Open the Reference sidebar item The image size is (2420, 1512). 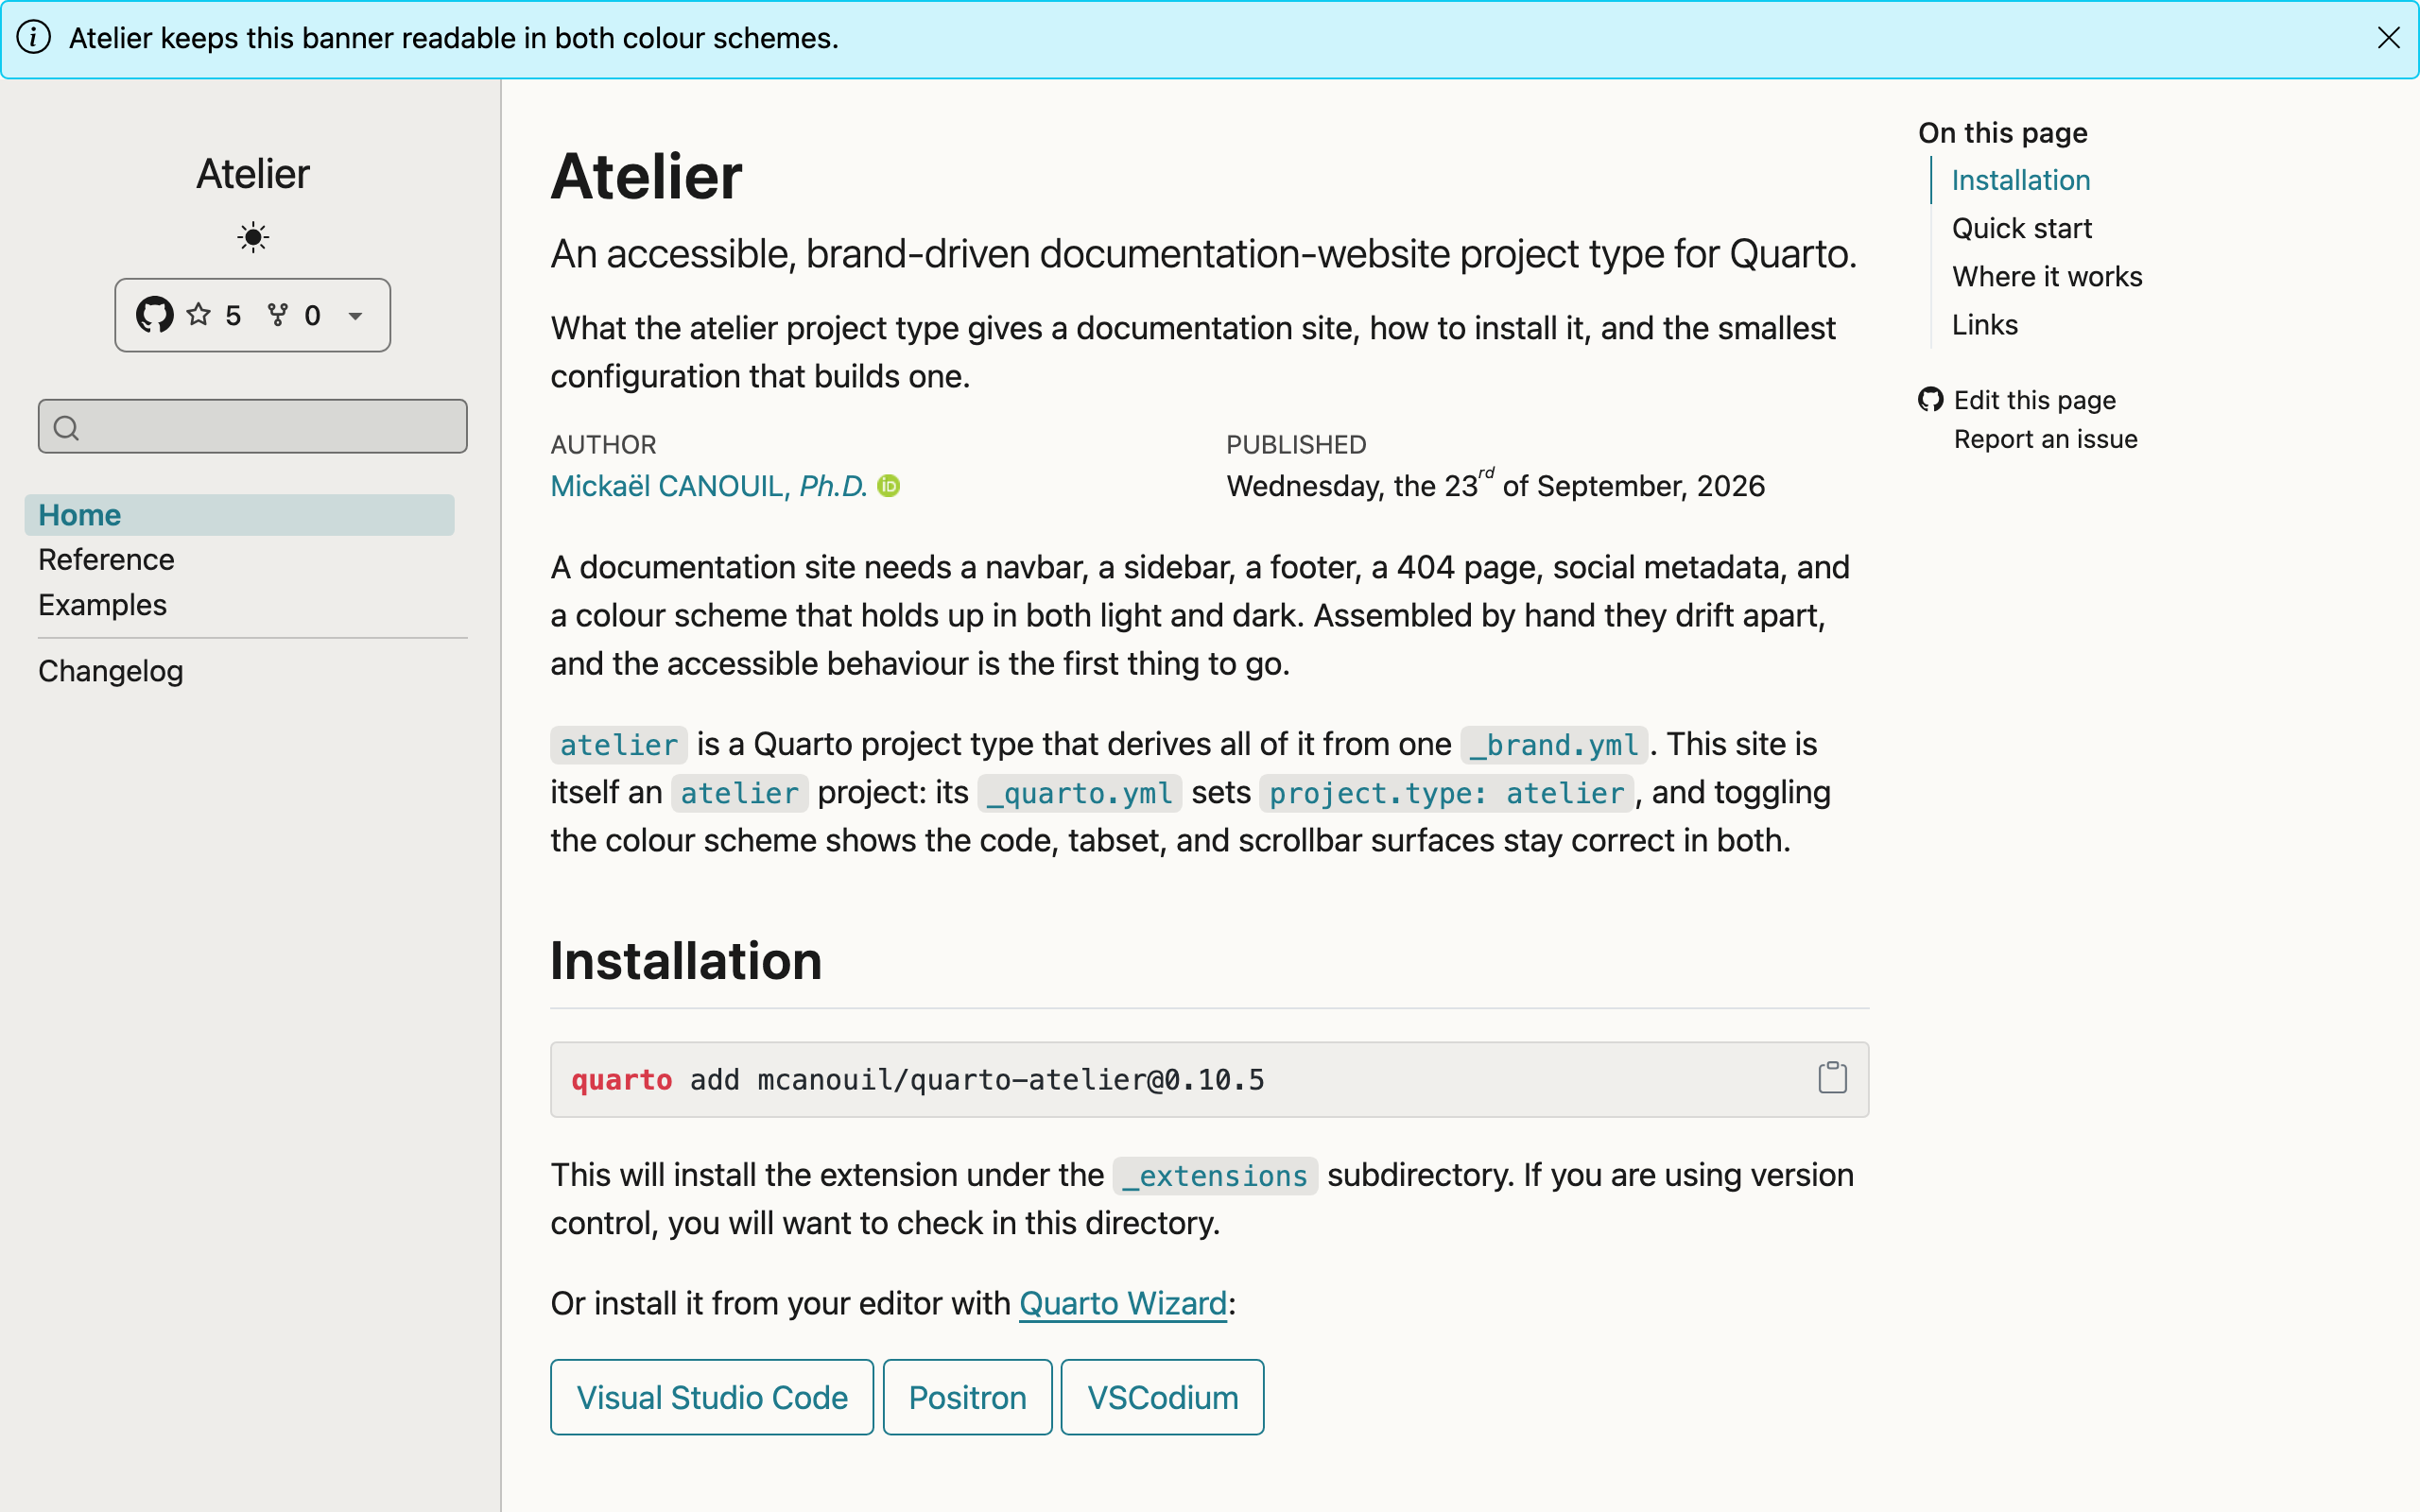[x=106, y=560]
